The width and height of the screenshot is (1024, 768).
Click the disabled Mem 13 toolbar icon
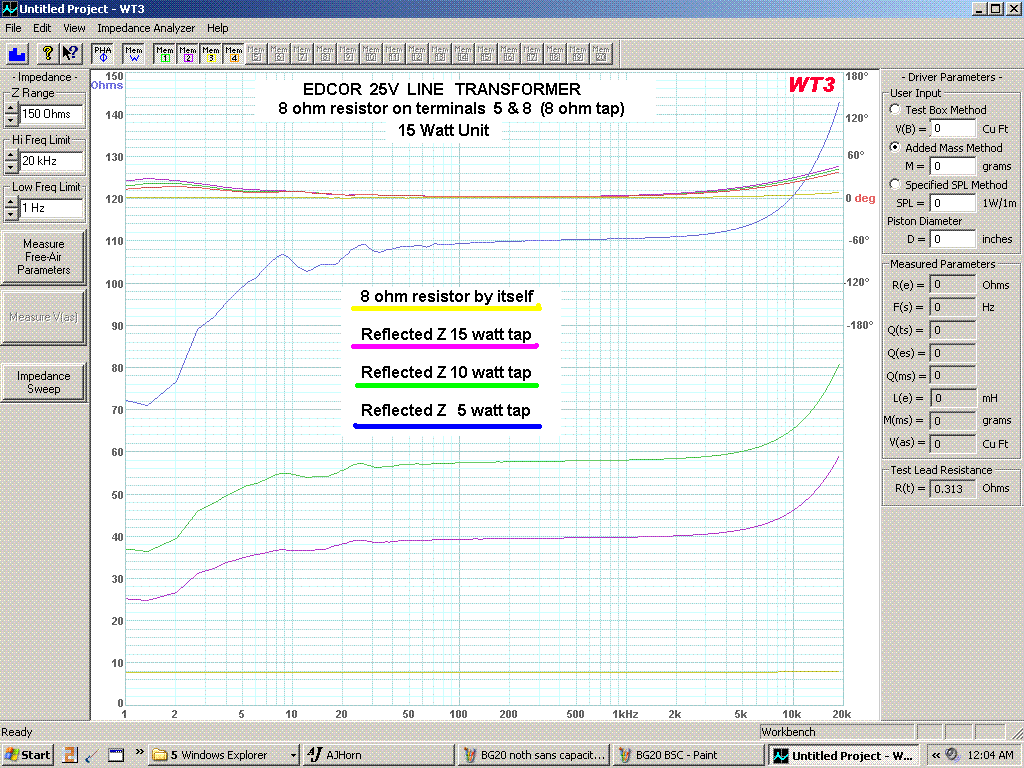tap(440, 54)
